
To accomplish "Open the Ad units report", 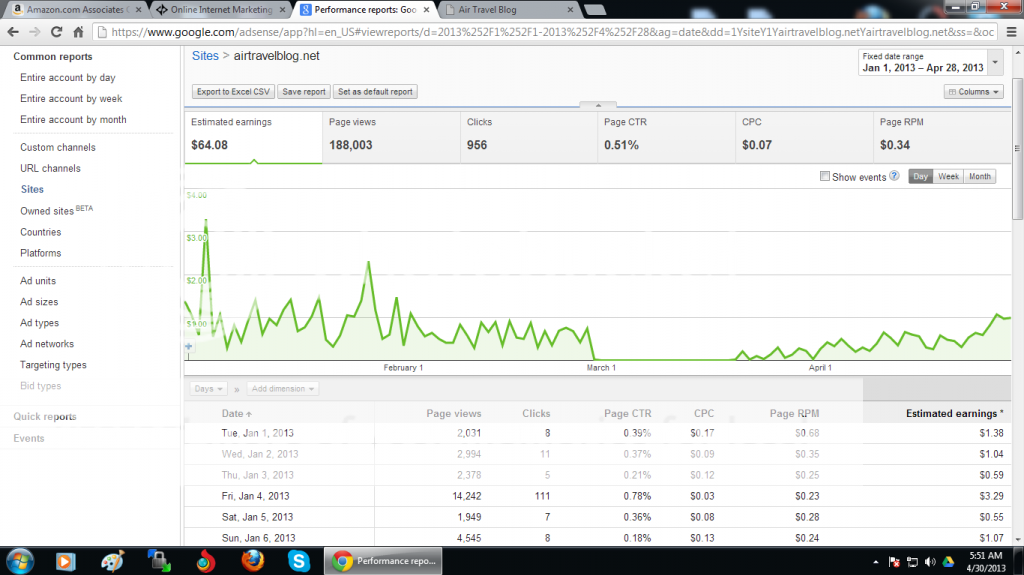I will (38, 280).
